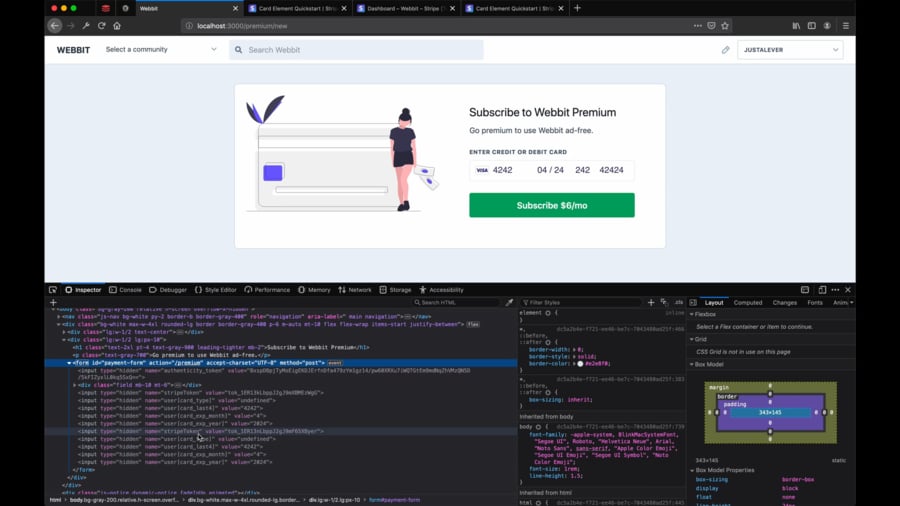
Task: Click the search magnifier in Webbit search
Action: (x=238, y=50)
